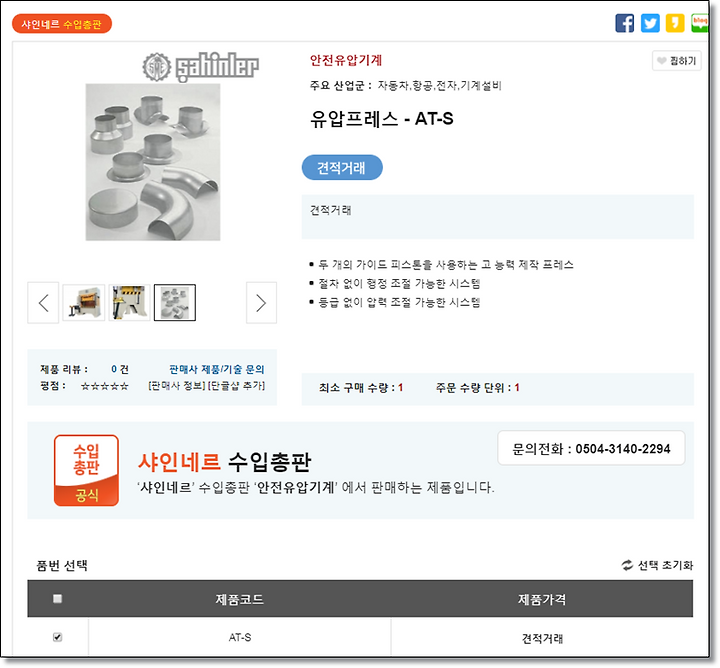This screenshot has width=720, height=668.
Task: Click the 문의전화 0504-3140-2294 box
Action: point(591,448)
